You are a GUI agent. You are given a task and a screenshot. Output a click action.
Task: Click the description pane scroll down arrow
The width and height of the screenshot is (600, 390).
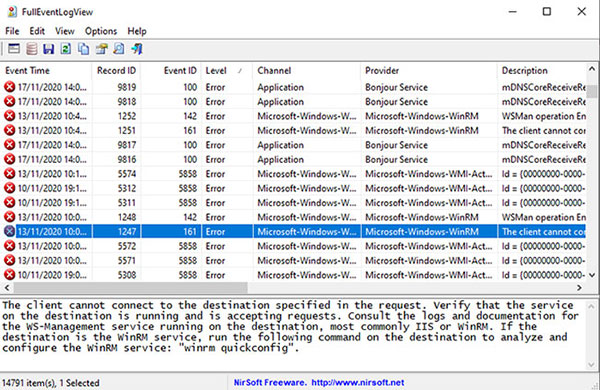click(x=592, y=364)
